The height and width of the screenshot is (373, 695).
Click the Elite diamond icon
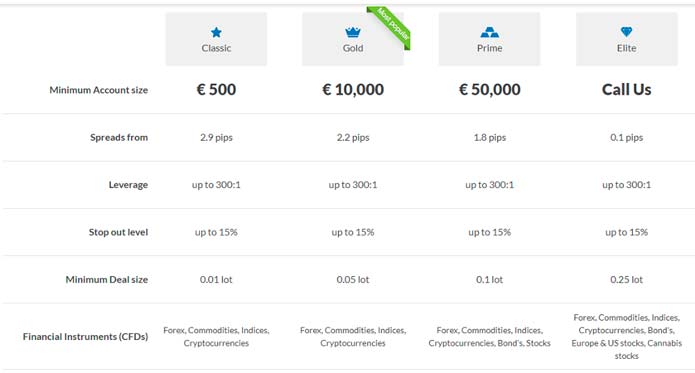(x=626, y=32)
